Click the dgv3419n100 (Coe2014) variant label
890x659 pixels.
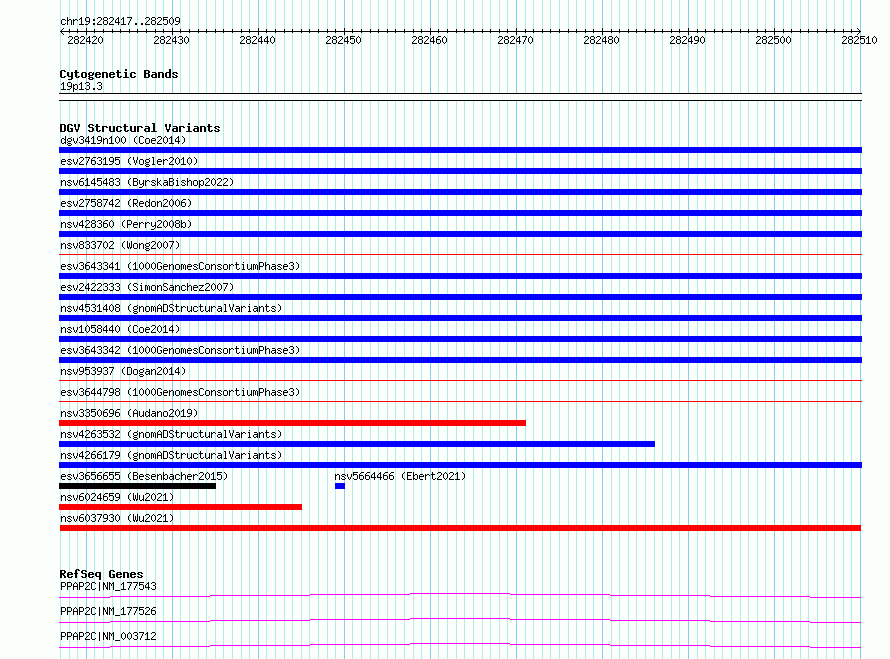click(x=123, y=140)
